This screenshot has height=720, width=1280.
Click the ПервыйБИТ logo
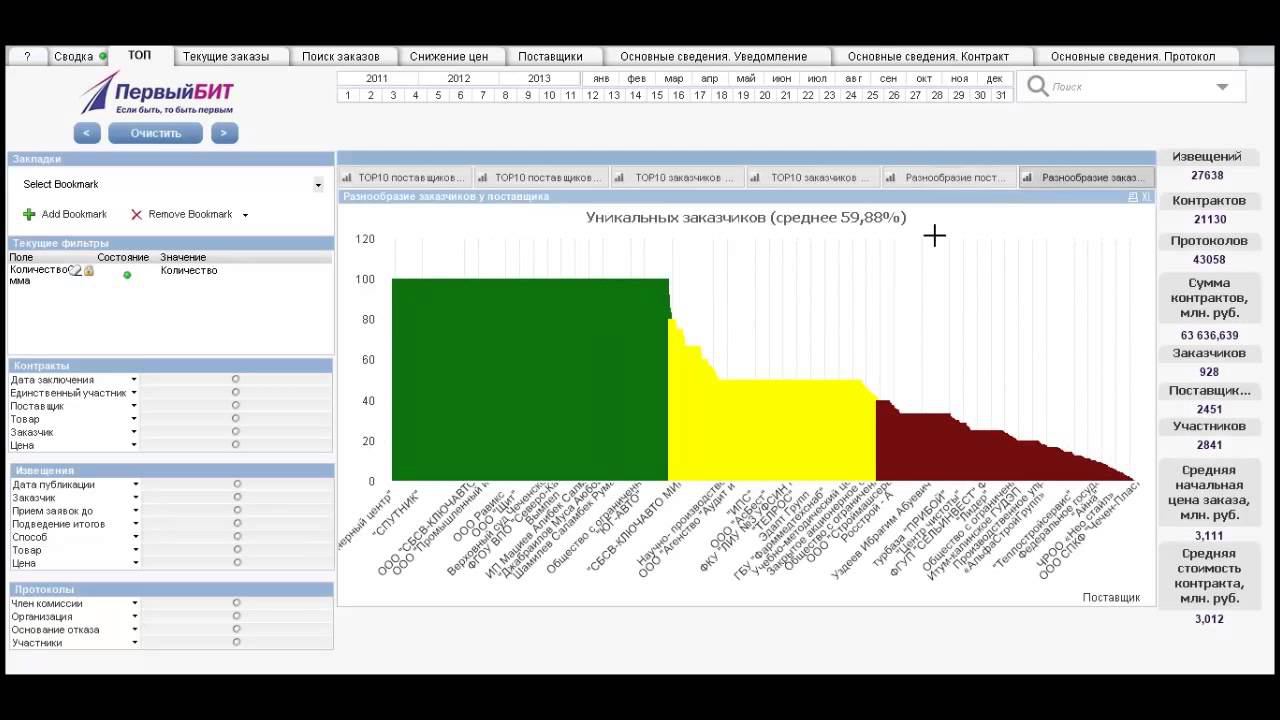click(157, 93)
